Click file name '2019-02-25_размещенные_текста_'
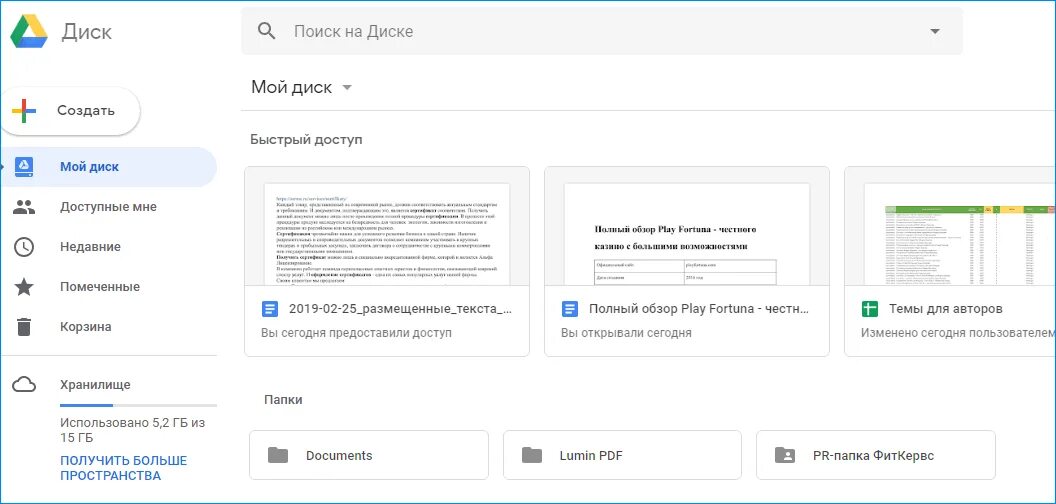This screenshot has width=1056, height=504. (400, 309)
